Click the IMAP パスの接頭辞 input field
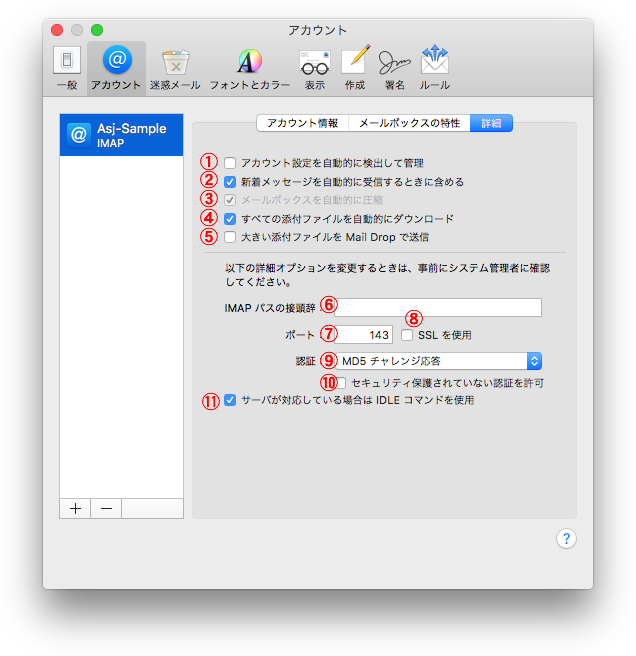This screenshot has height=656, width=636. [438, 308]
